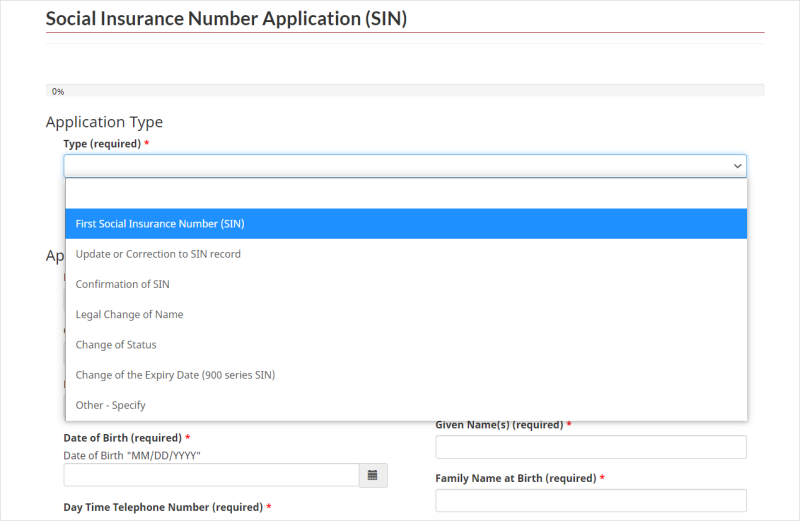800x521 pixels.
Task: Click the Application Type section heading
Action: [x=104, y=122]
